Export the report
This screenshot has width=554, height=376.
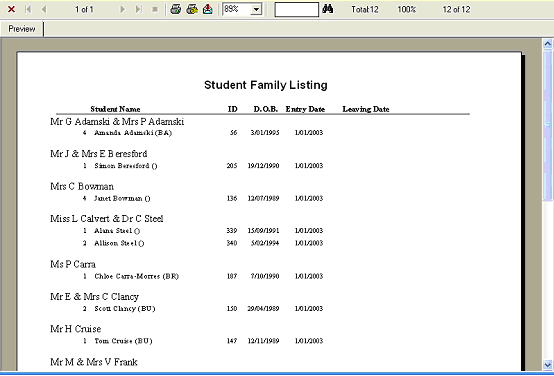click(208, 9)
